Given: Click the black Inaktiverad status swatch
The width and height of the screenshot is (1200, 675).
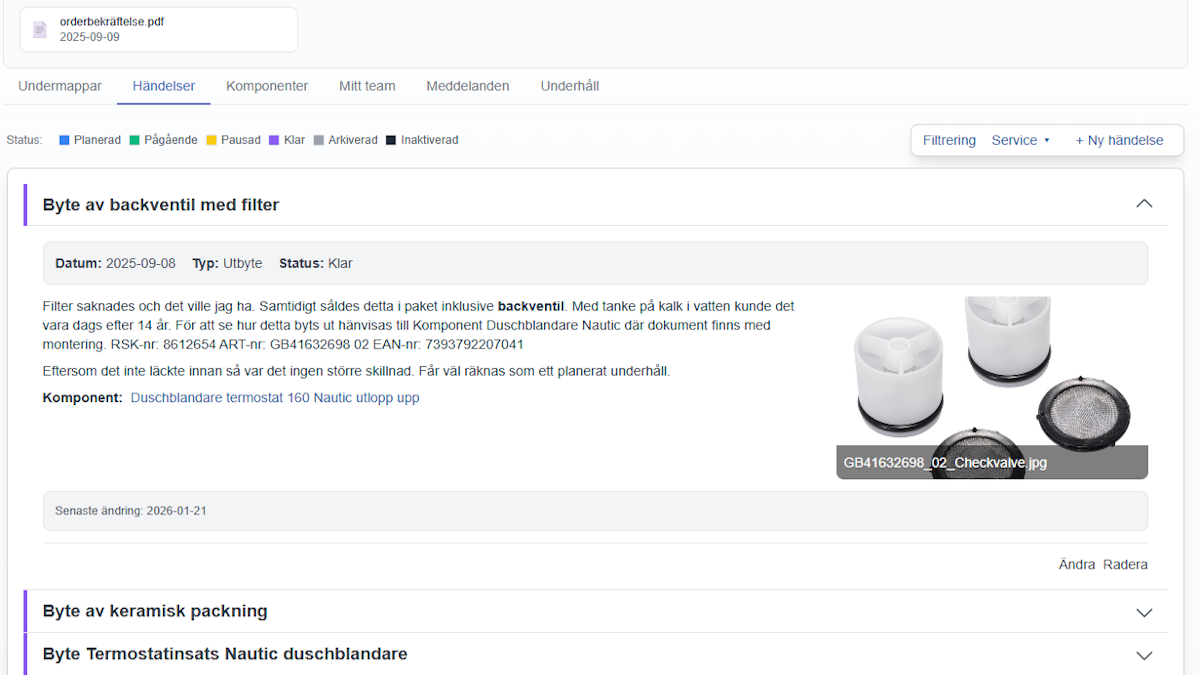Looking at the screenshot, I should tap(391, 140).
